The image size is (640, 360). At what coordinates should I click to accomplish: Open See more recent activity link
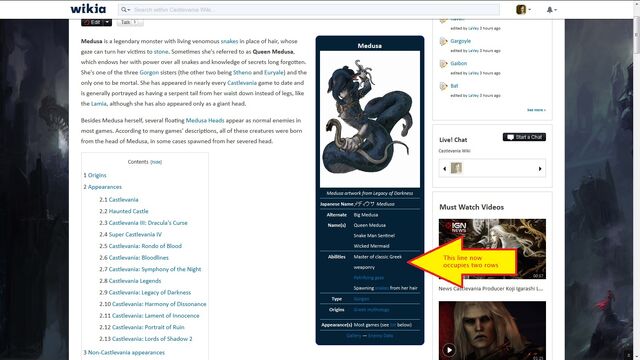(536, 110)
